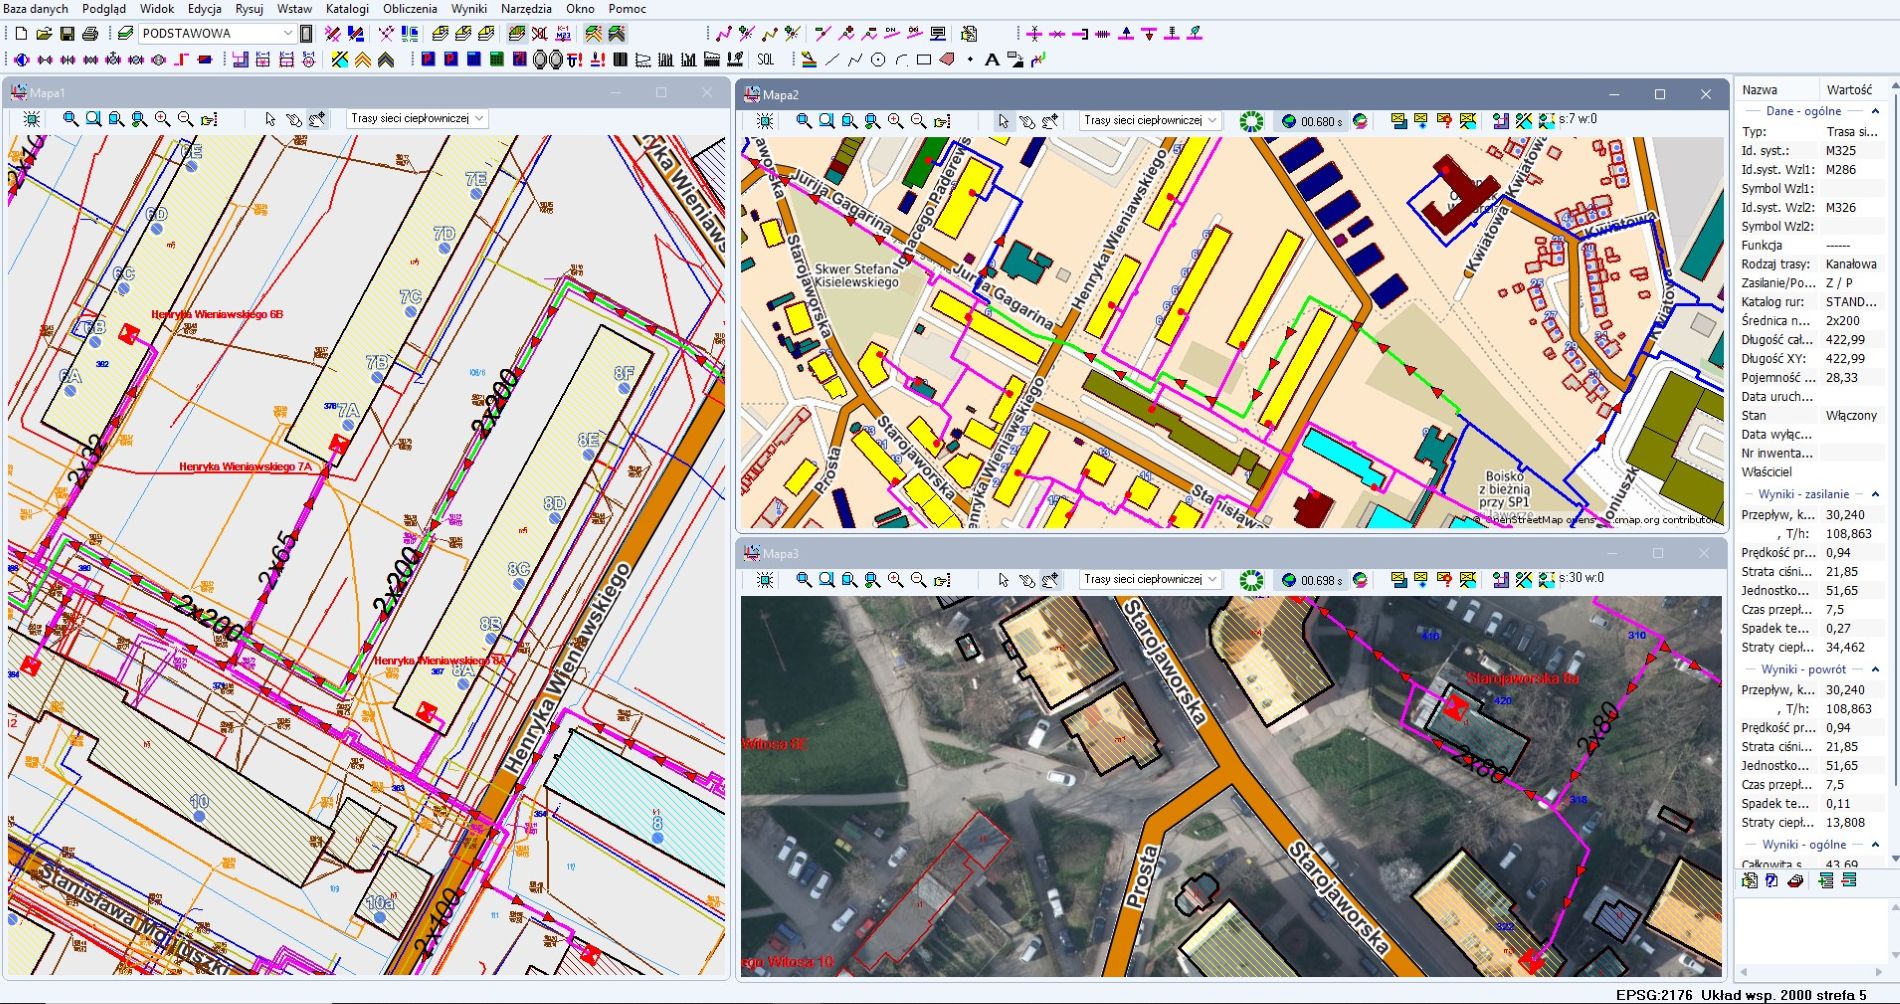Choose the rectangle drawing tool
1900x1004 pixels.
click(x=924, y=60)
